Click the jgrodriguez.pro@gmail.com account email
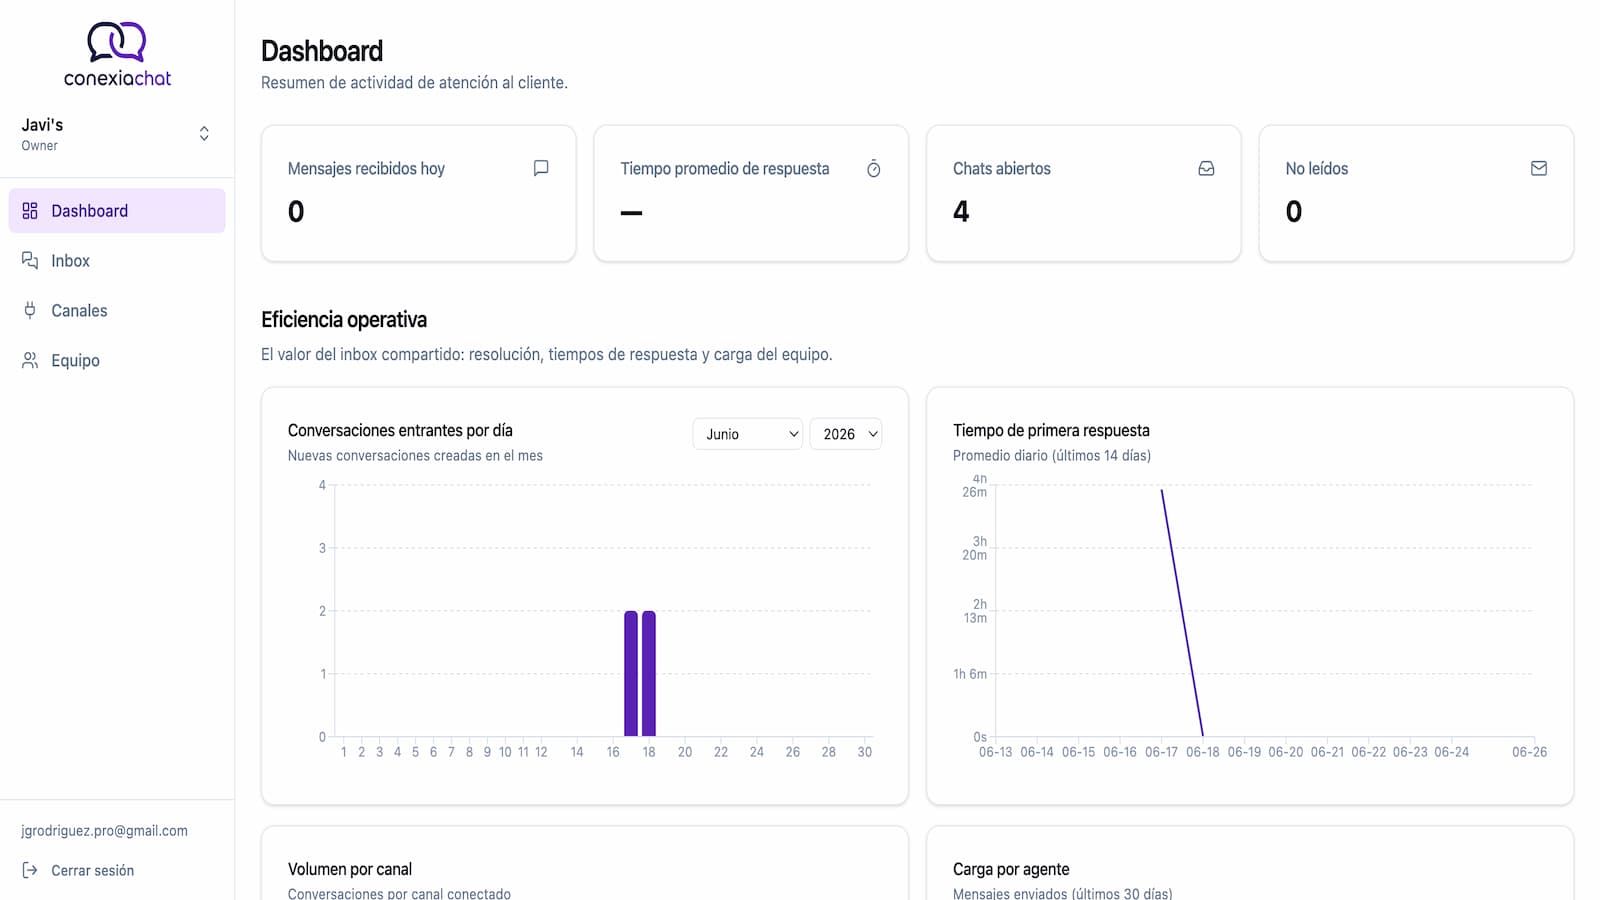Image resolution: width=1600 pixels, height=900 pixels. (105, 830)
